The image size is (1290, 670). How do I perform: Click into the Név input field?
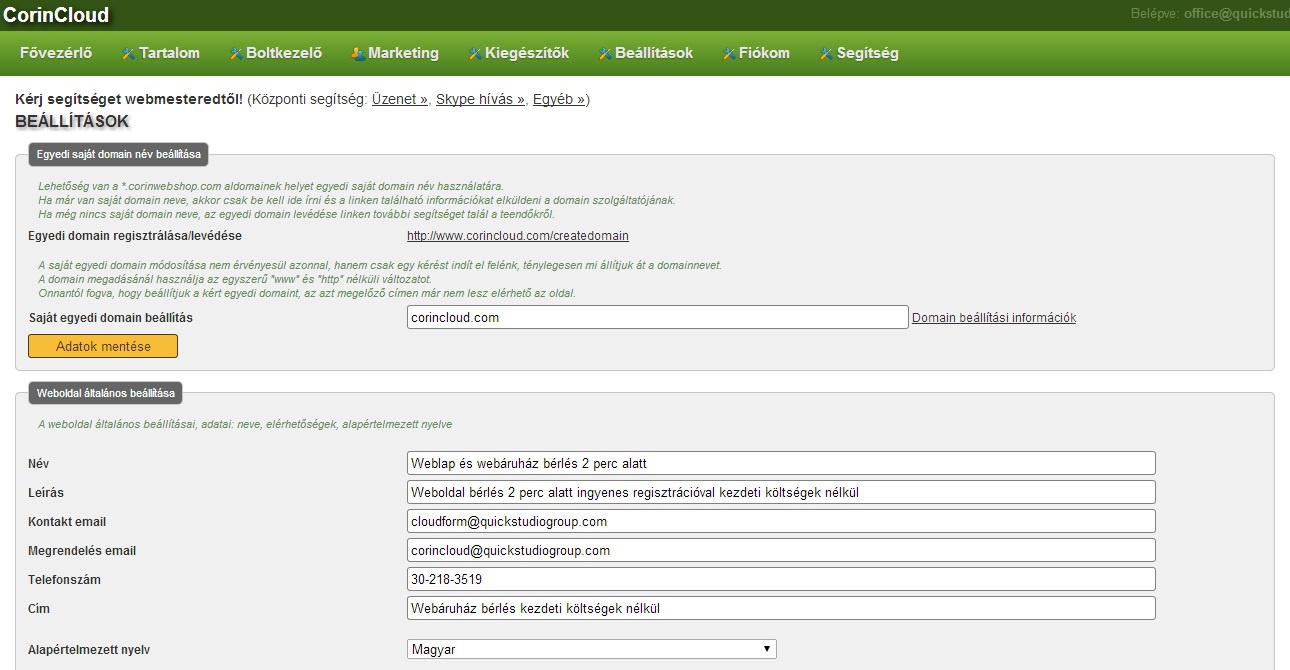(781, 463)
